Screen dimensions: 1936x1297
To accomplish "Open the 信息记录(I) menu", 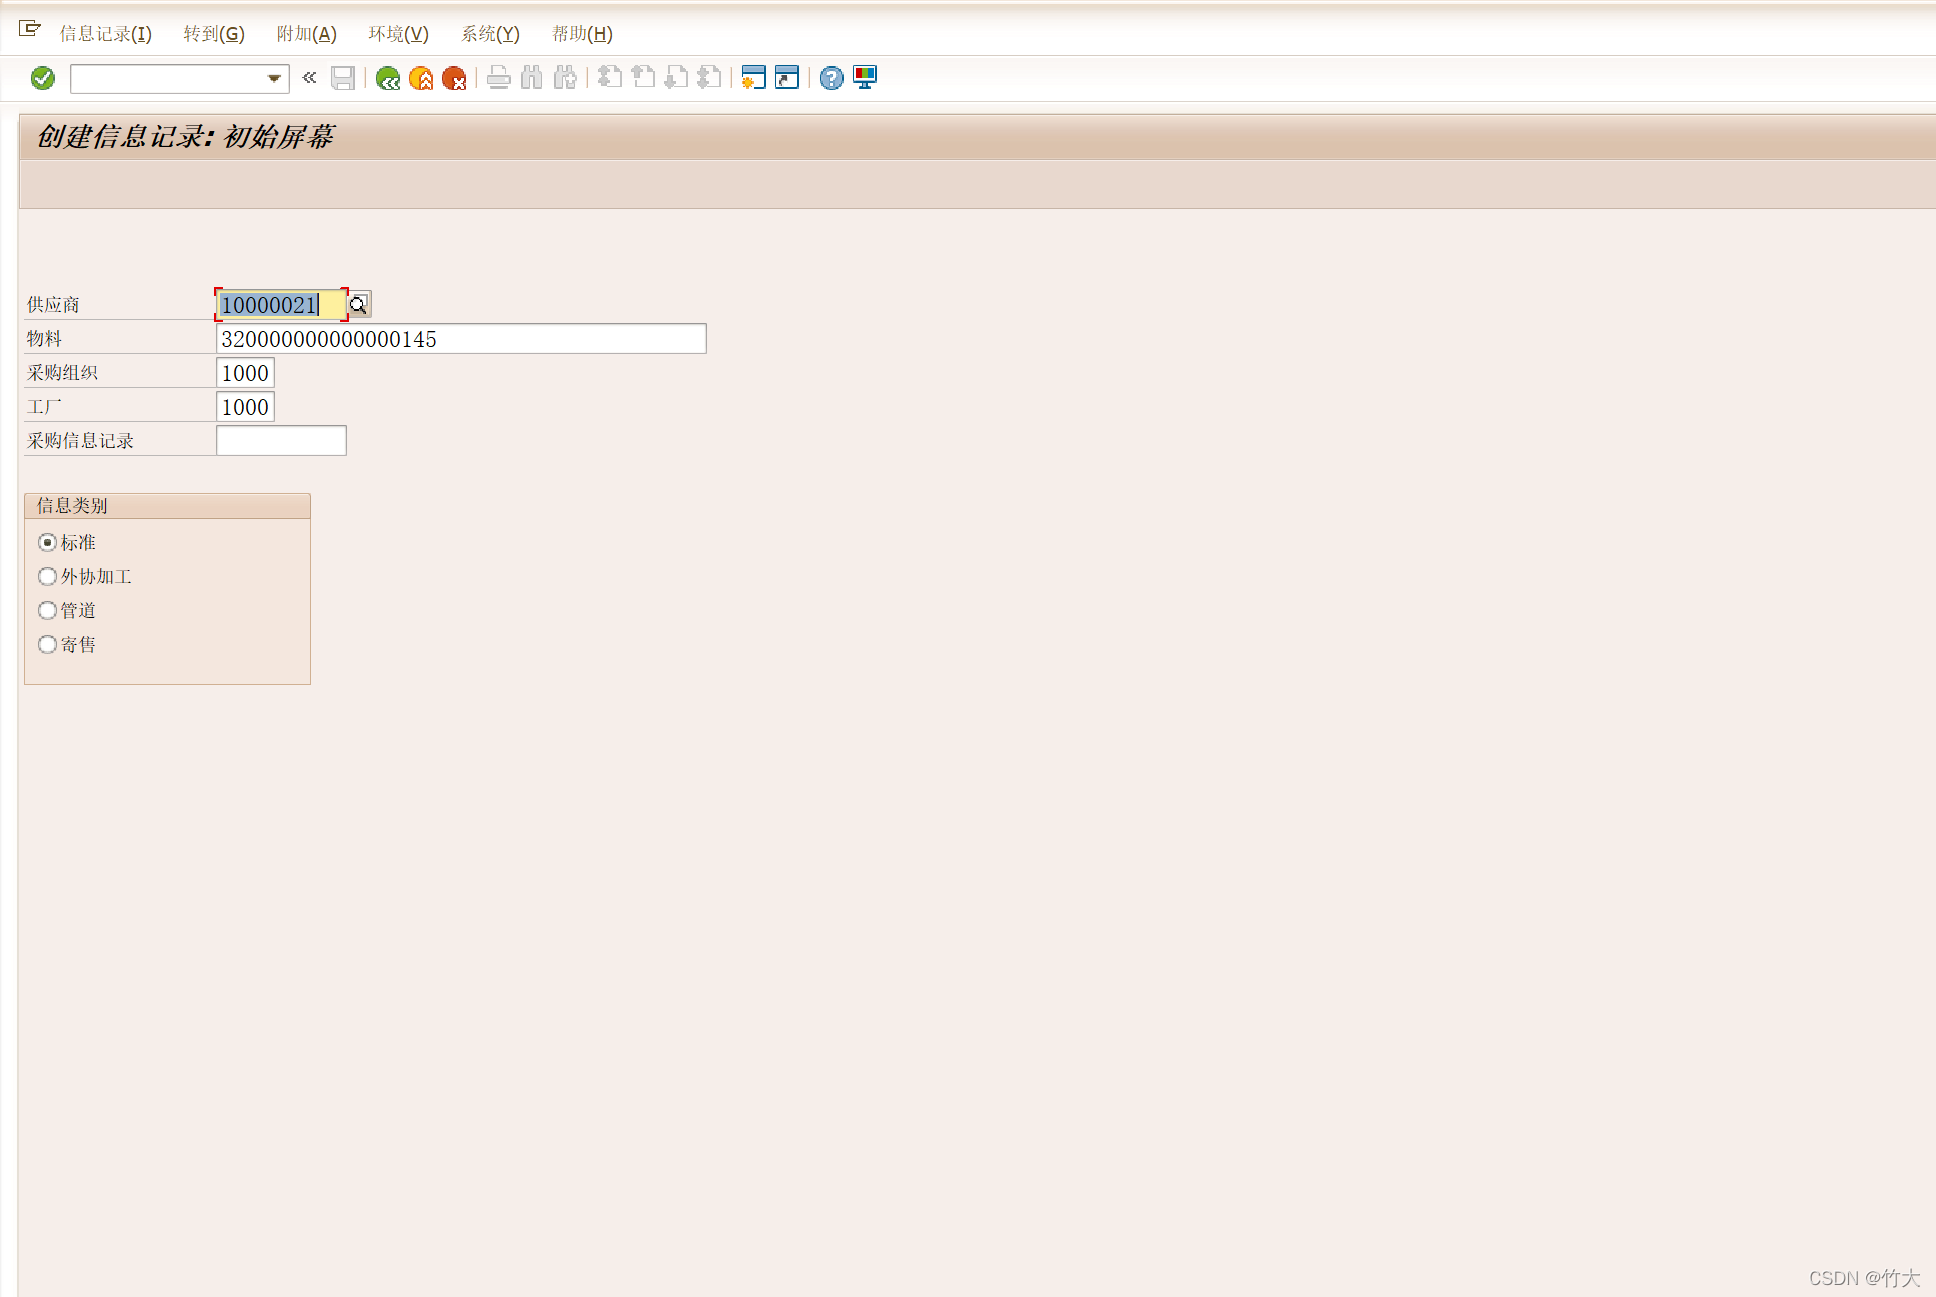I will pyautogui.click(x=105, y=34).
